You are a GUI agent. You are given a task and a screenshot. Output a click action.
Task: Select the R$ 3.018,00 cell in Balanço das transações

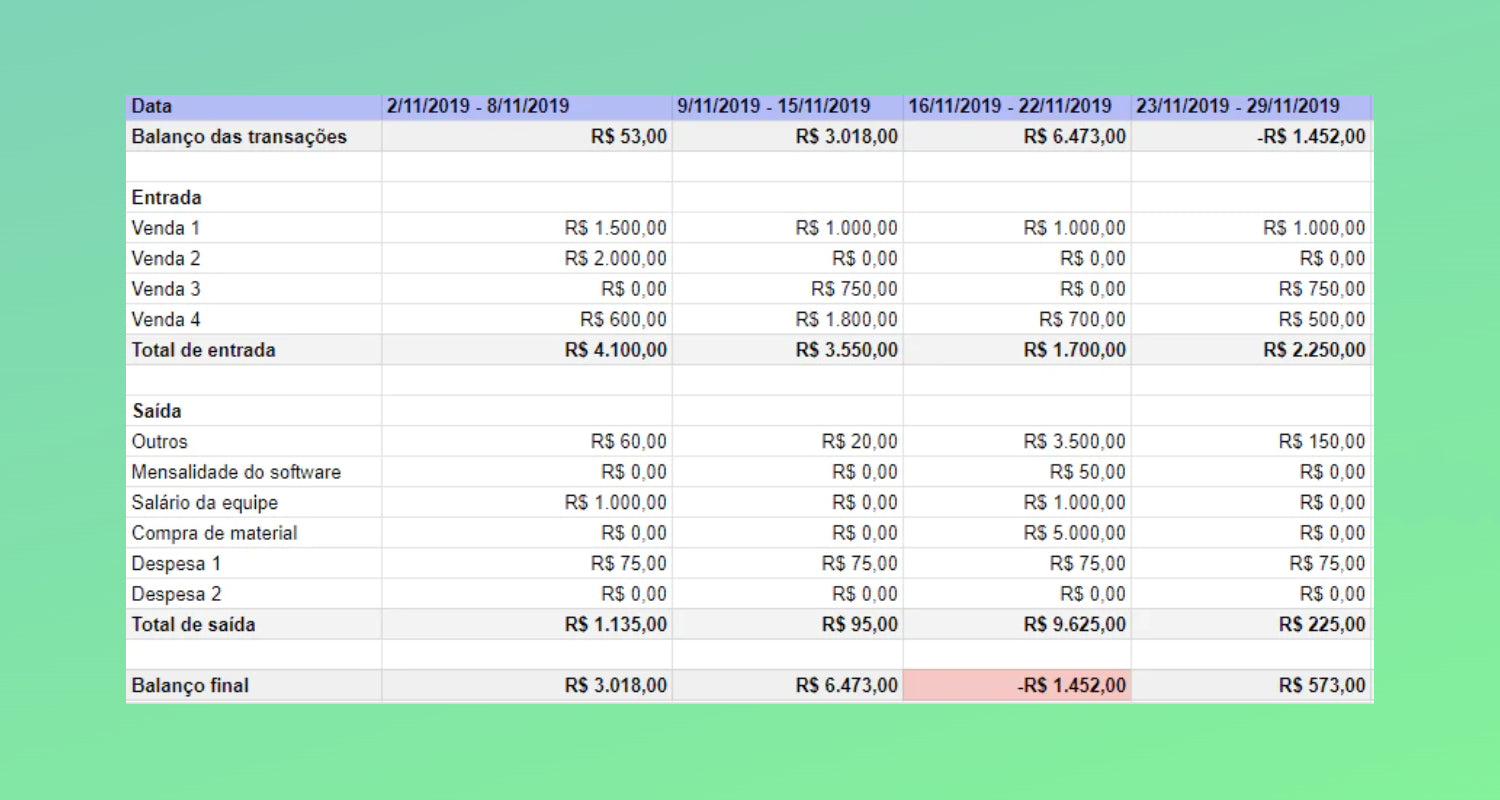pyautogui.click(x=788, y=137)
